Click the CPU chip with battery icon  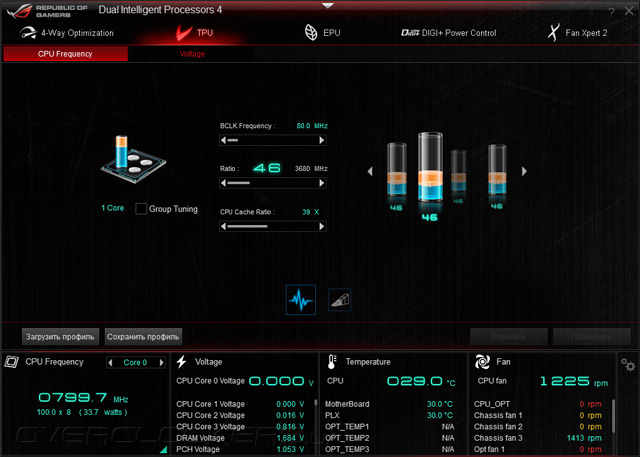[x=133, y=159]
